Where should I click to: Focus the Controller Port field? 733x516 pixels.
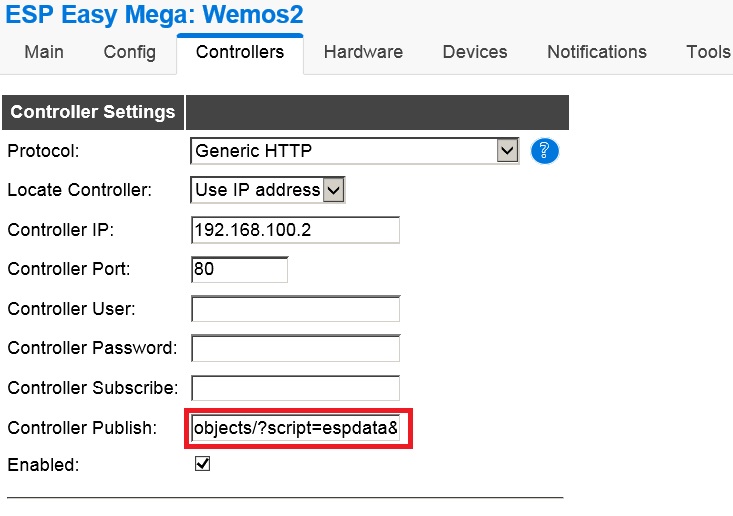pos(239,269)
